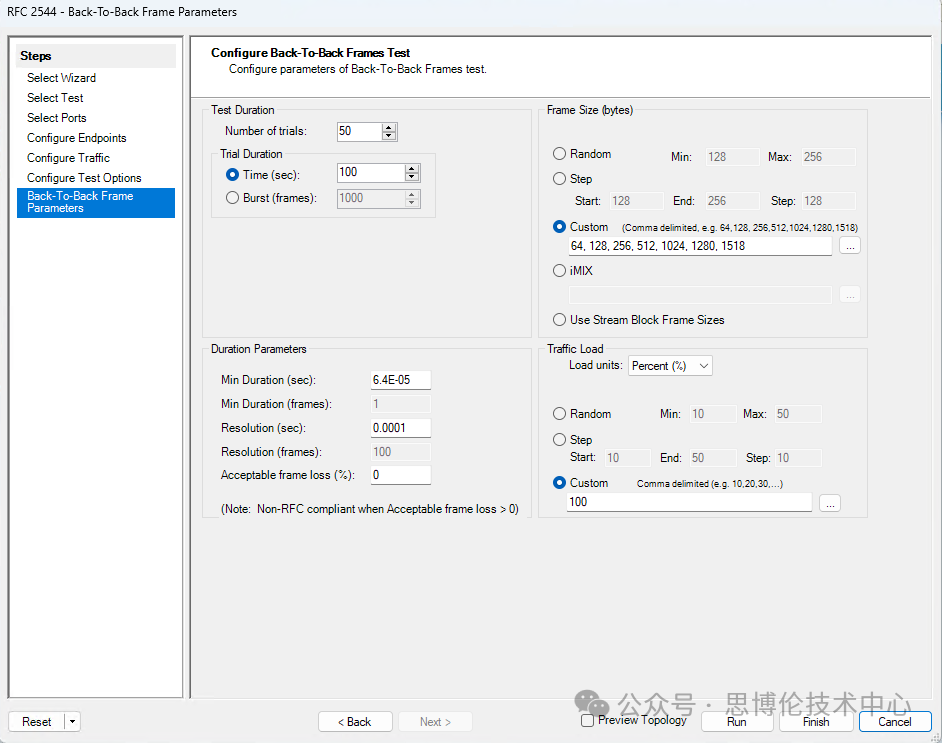Enable the Preview Topology checkbox

coord(588,720)
